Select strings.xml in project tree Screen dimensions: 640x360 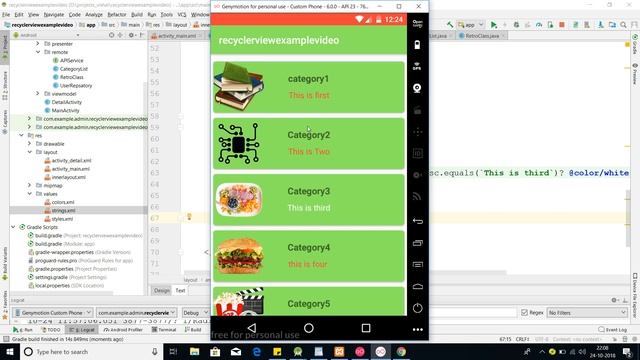tap(63, 210)
